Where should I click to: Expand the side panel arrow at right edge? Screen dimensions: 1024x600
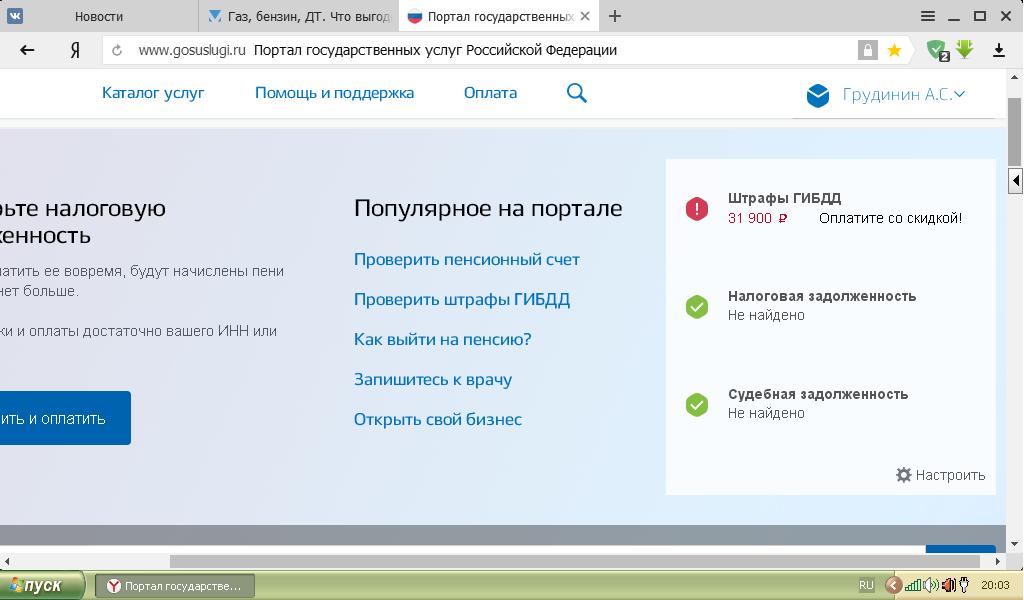pyautogui.click(x=1015, y=181)
